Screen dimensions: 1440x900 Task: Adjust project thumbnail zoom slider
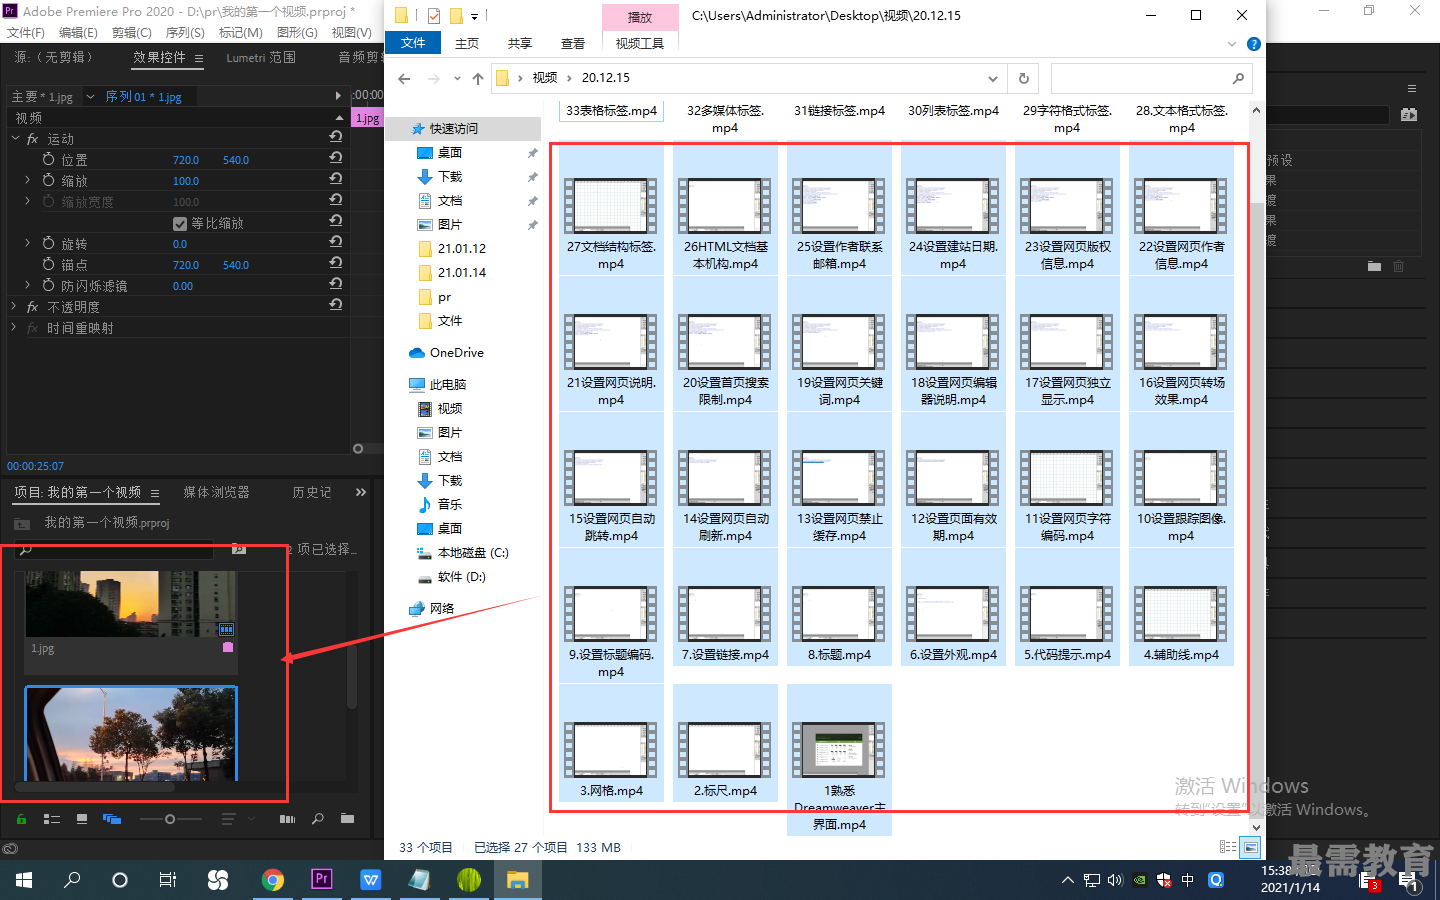170,819
